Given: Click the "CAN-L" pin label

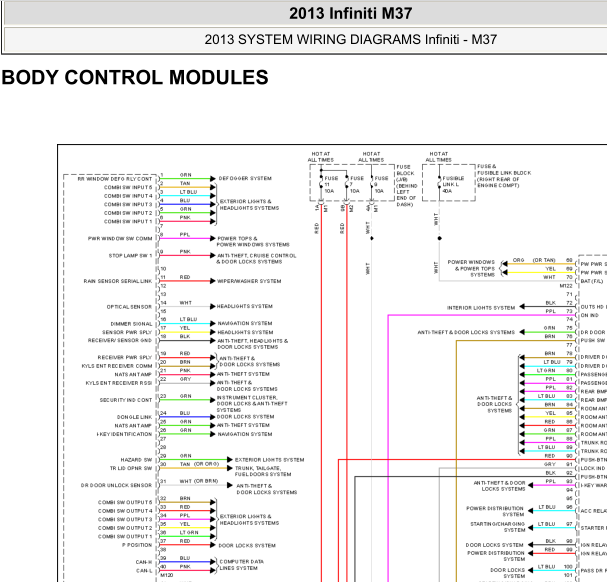Looking at the screenshot, I should (x=144, y=570).
